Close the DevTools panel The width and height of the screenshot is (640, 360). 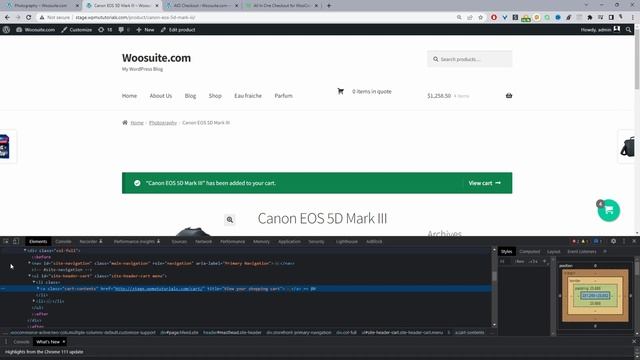(x=634, y=241)
